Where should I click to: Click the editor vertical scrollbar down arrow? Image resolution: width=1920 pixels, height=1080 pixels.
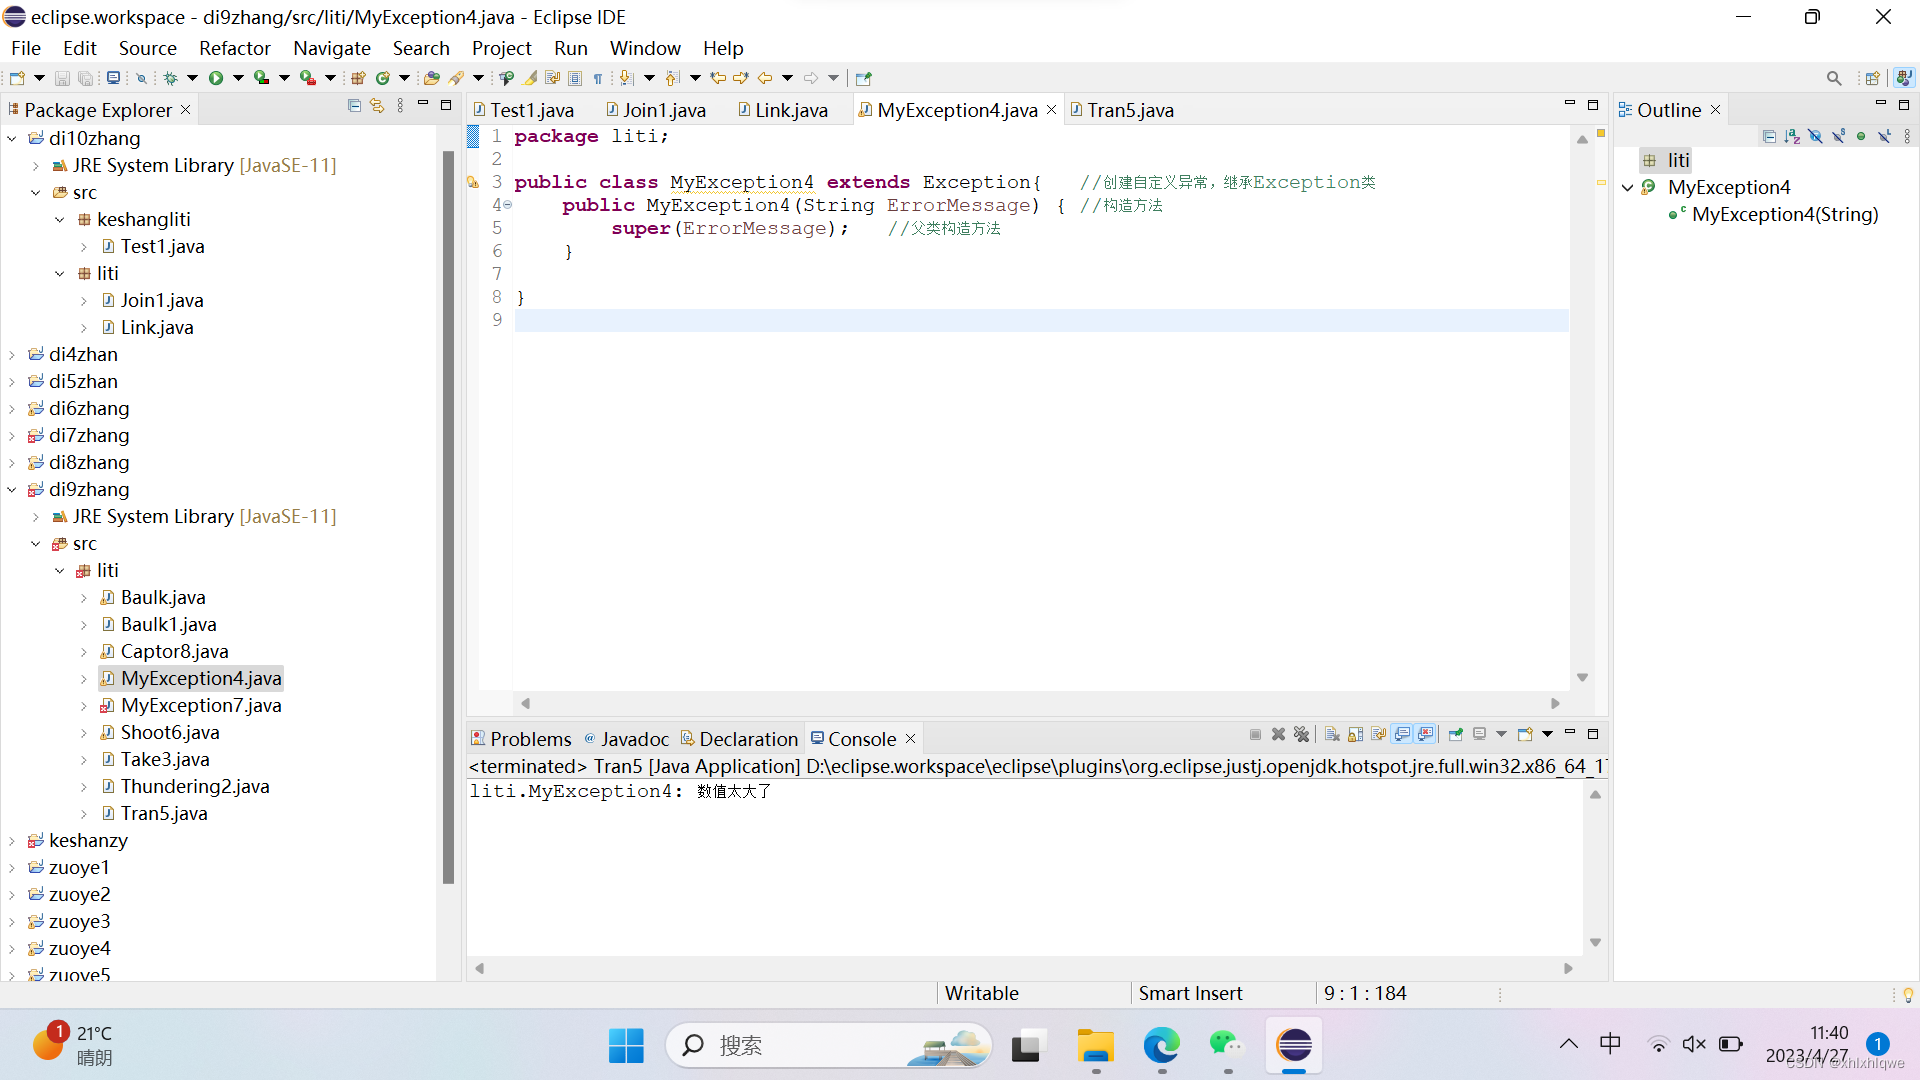pos(1582,678)
